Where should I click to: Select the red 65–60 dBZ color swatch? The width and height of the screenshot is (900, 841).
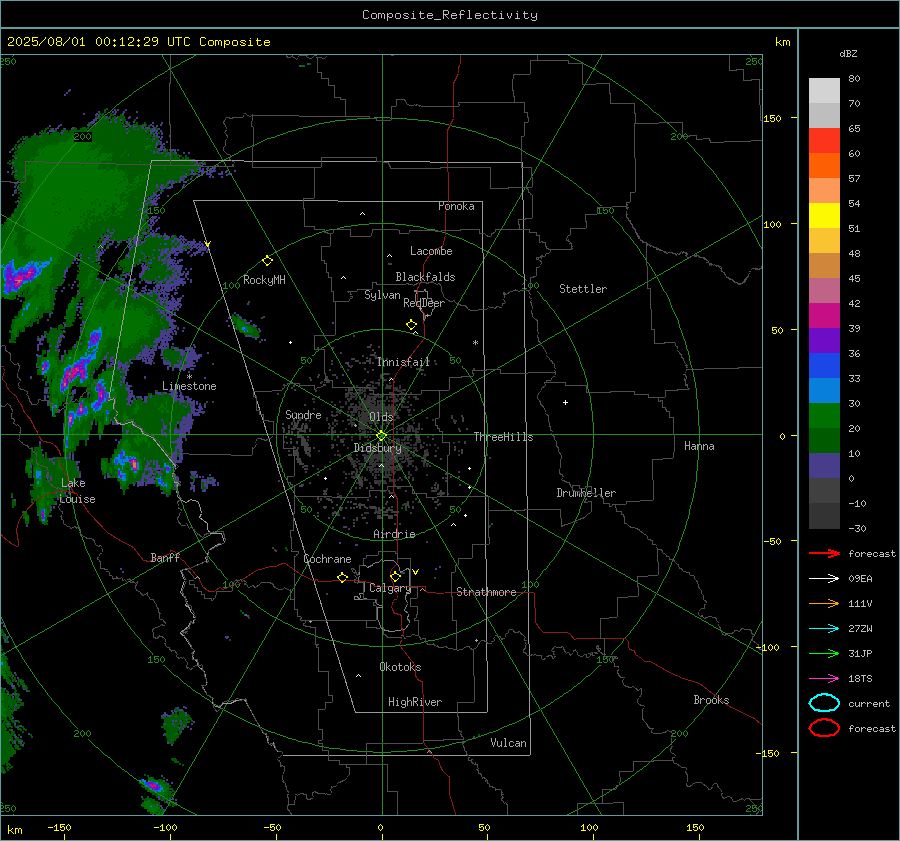[824, 140]
